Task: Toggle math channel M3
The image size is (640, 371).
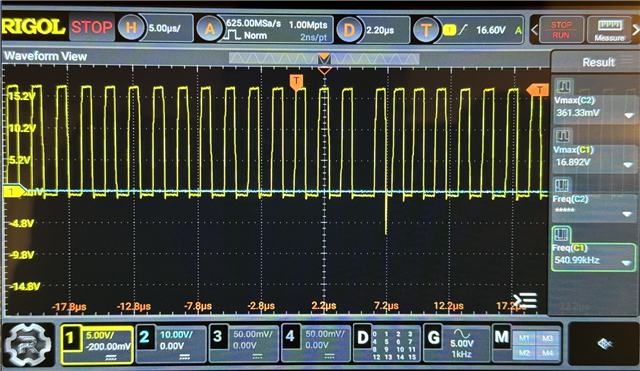Action: [x=547, y=338]
